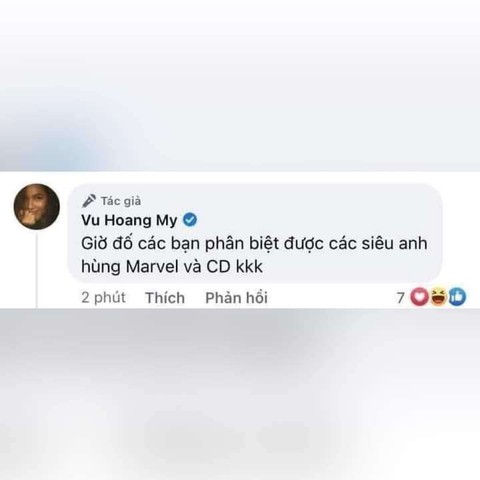Click the "Tác giả" author label
This screenshot has width=480, height=480.
point(121,201)
